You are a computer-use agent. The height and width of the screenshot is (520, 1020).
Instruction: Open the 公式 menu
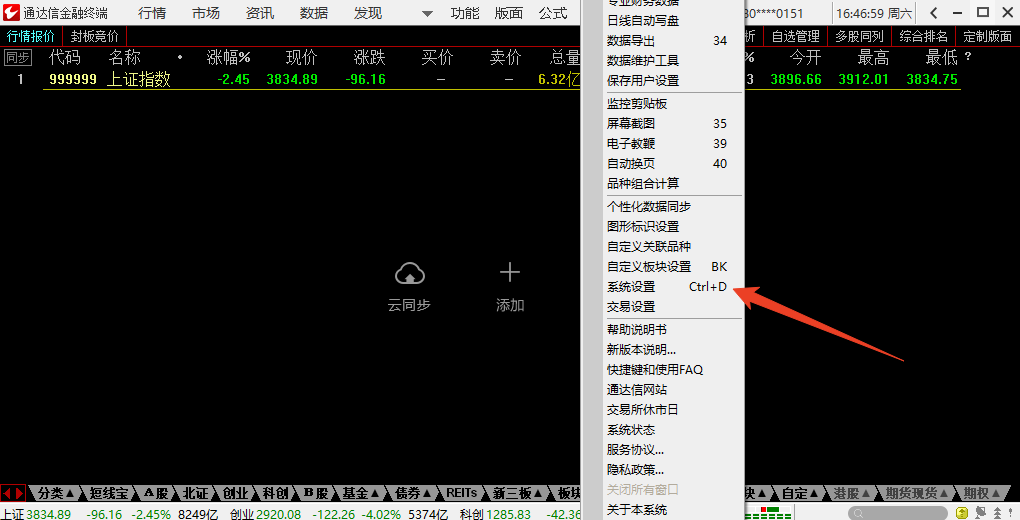[554, 13]
